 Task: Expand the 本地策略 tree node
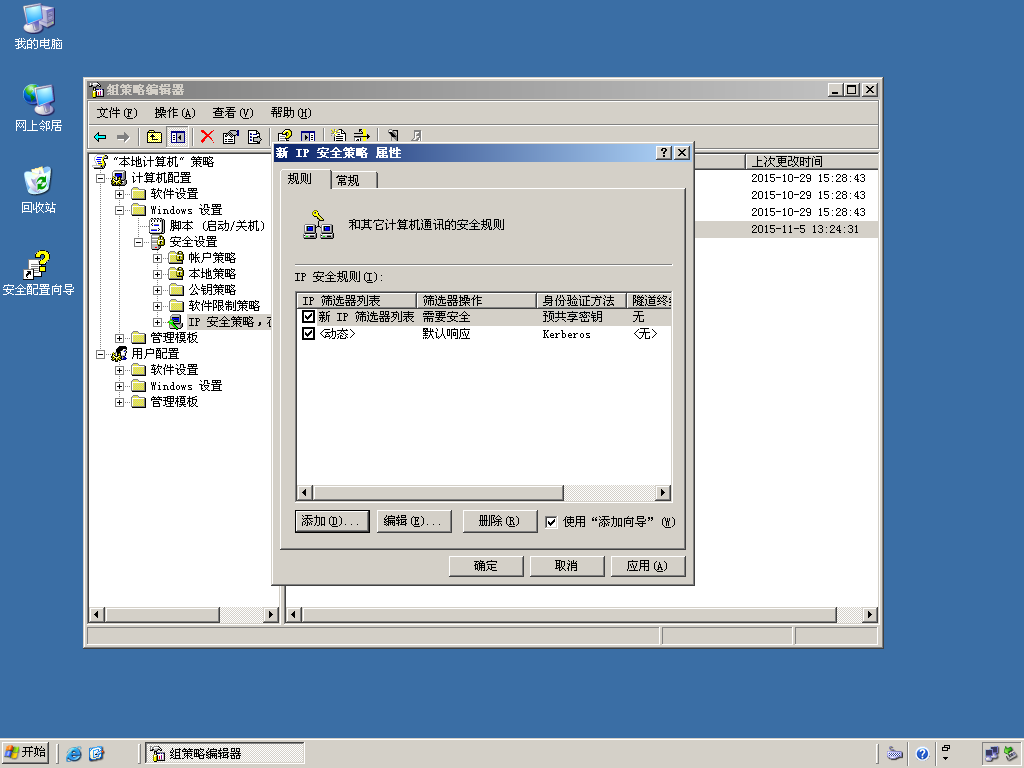[157, 274]
